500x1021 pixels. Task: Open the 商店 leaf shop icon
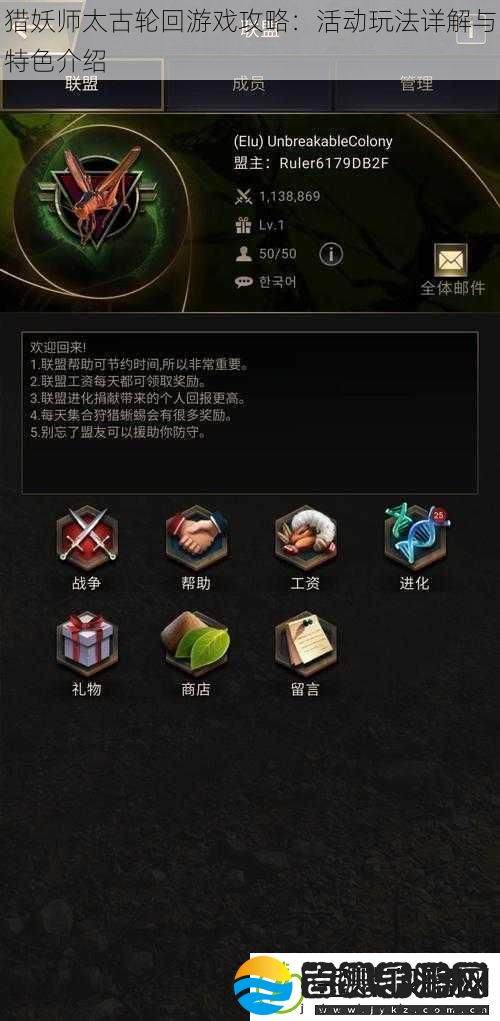point(196,642)
